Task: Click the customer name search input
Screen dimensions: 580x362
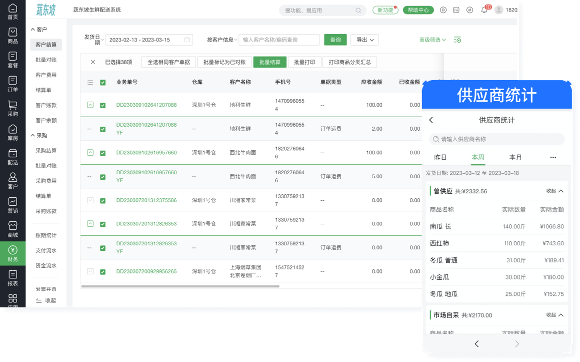Action: point(279,40)
